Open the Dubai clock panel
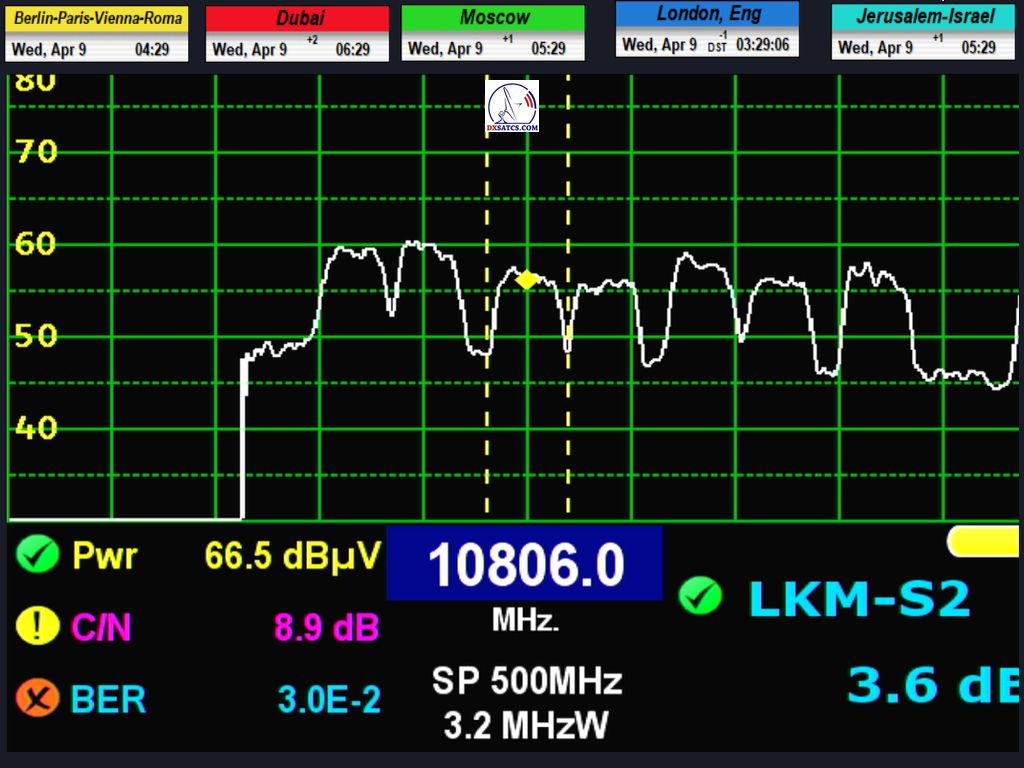Screen dimensions: 1024x768 click(x=297, y=33)
